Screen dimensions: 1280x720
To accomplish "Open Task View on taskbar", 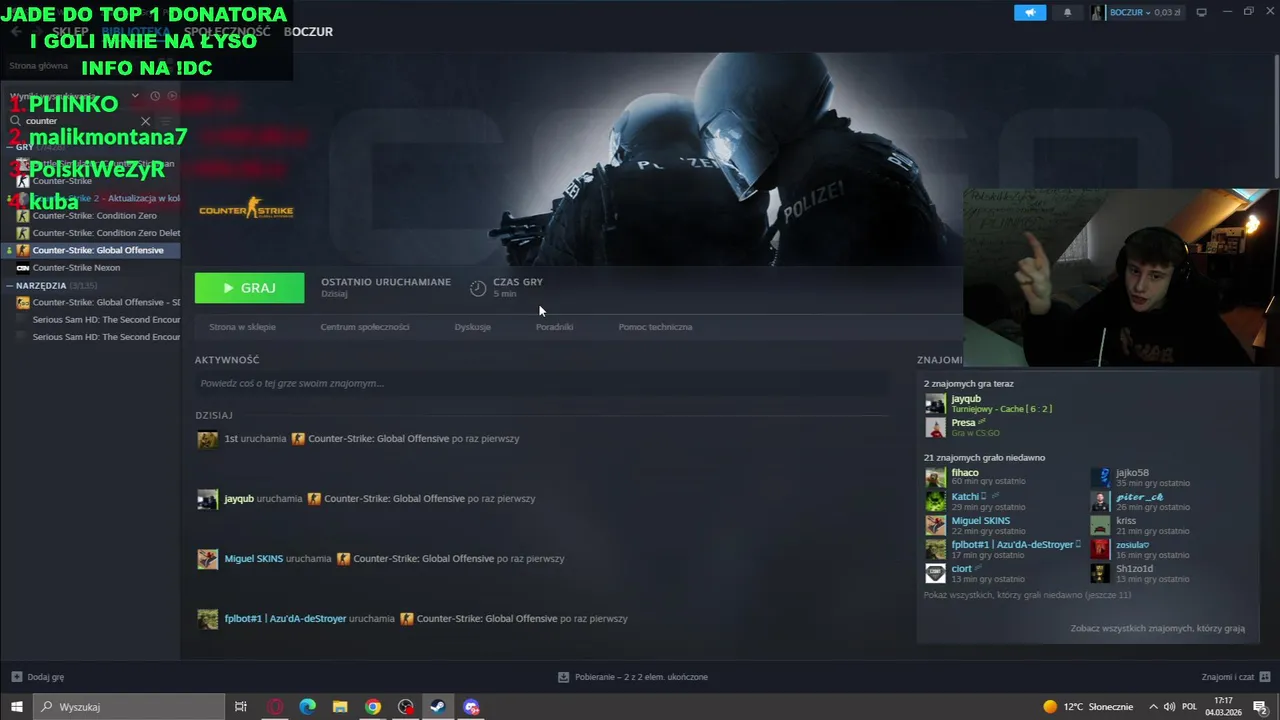I will tap(240, 707).
